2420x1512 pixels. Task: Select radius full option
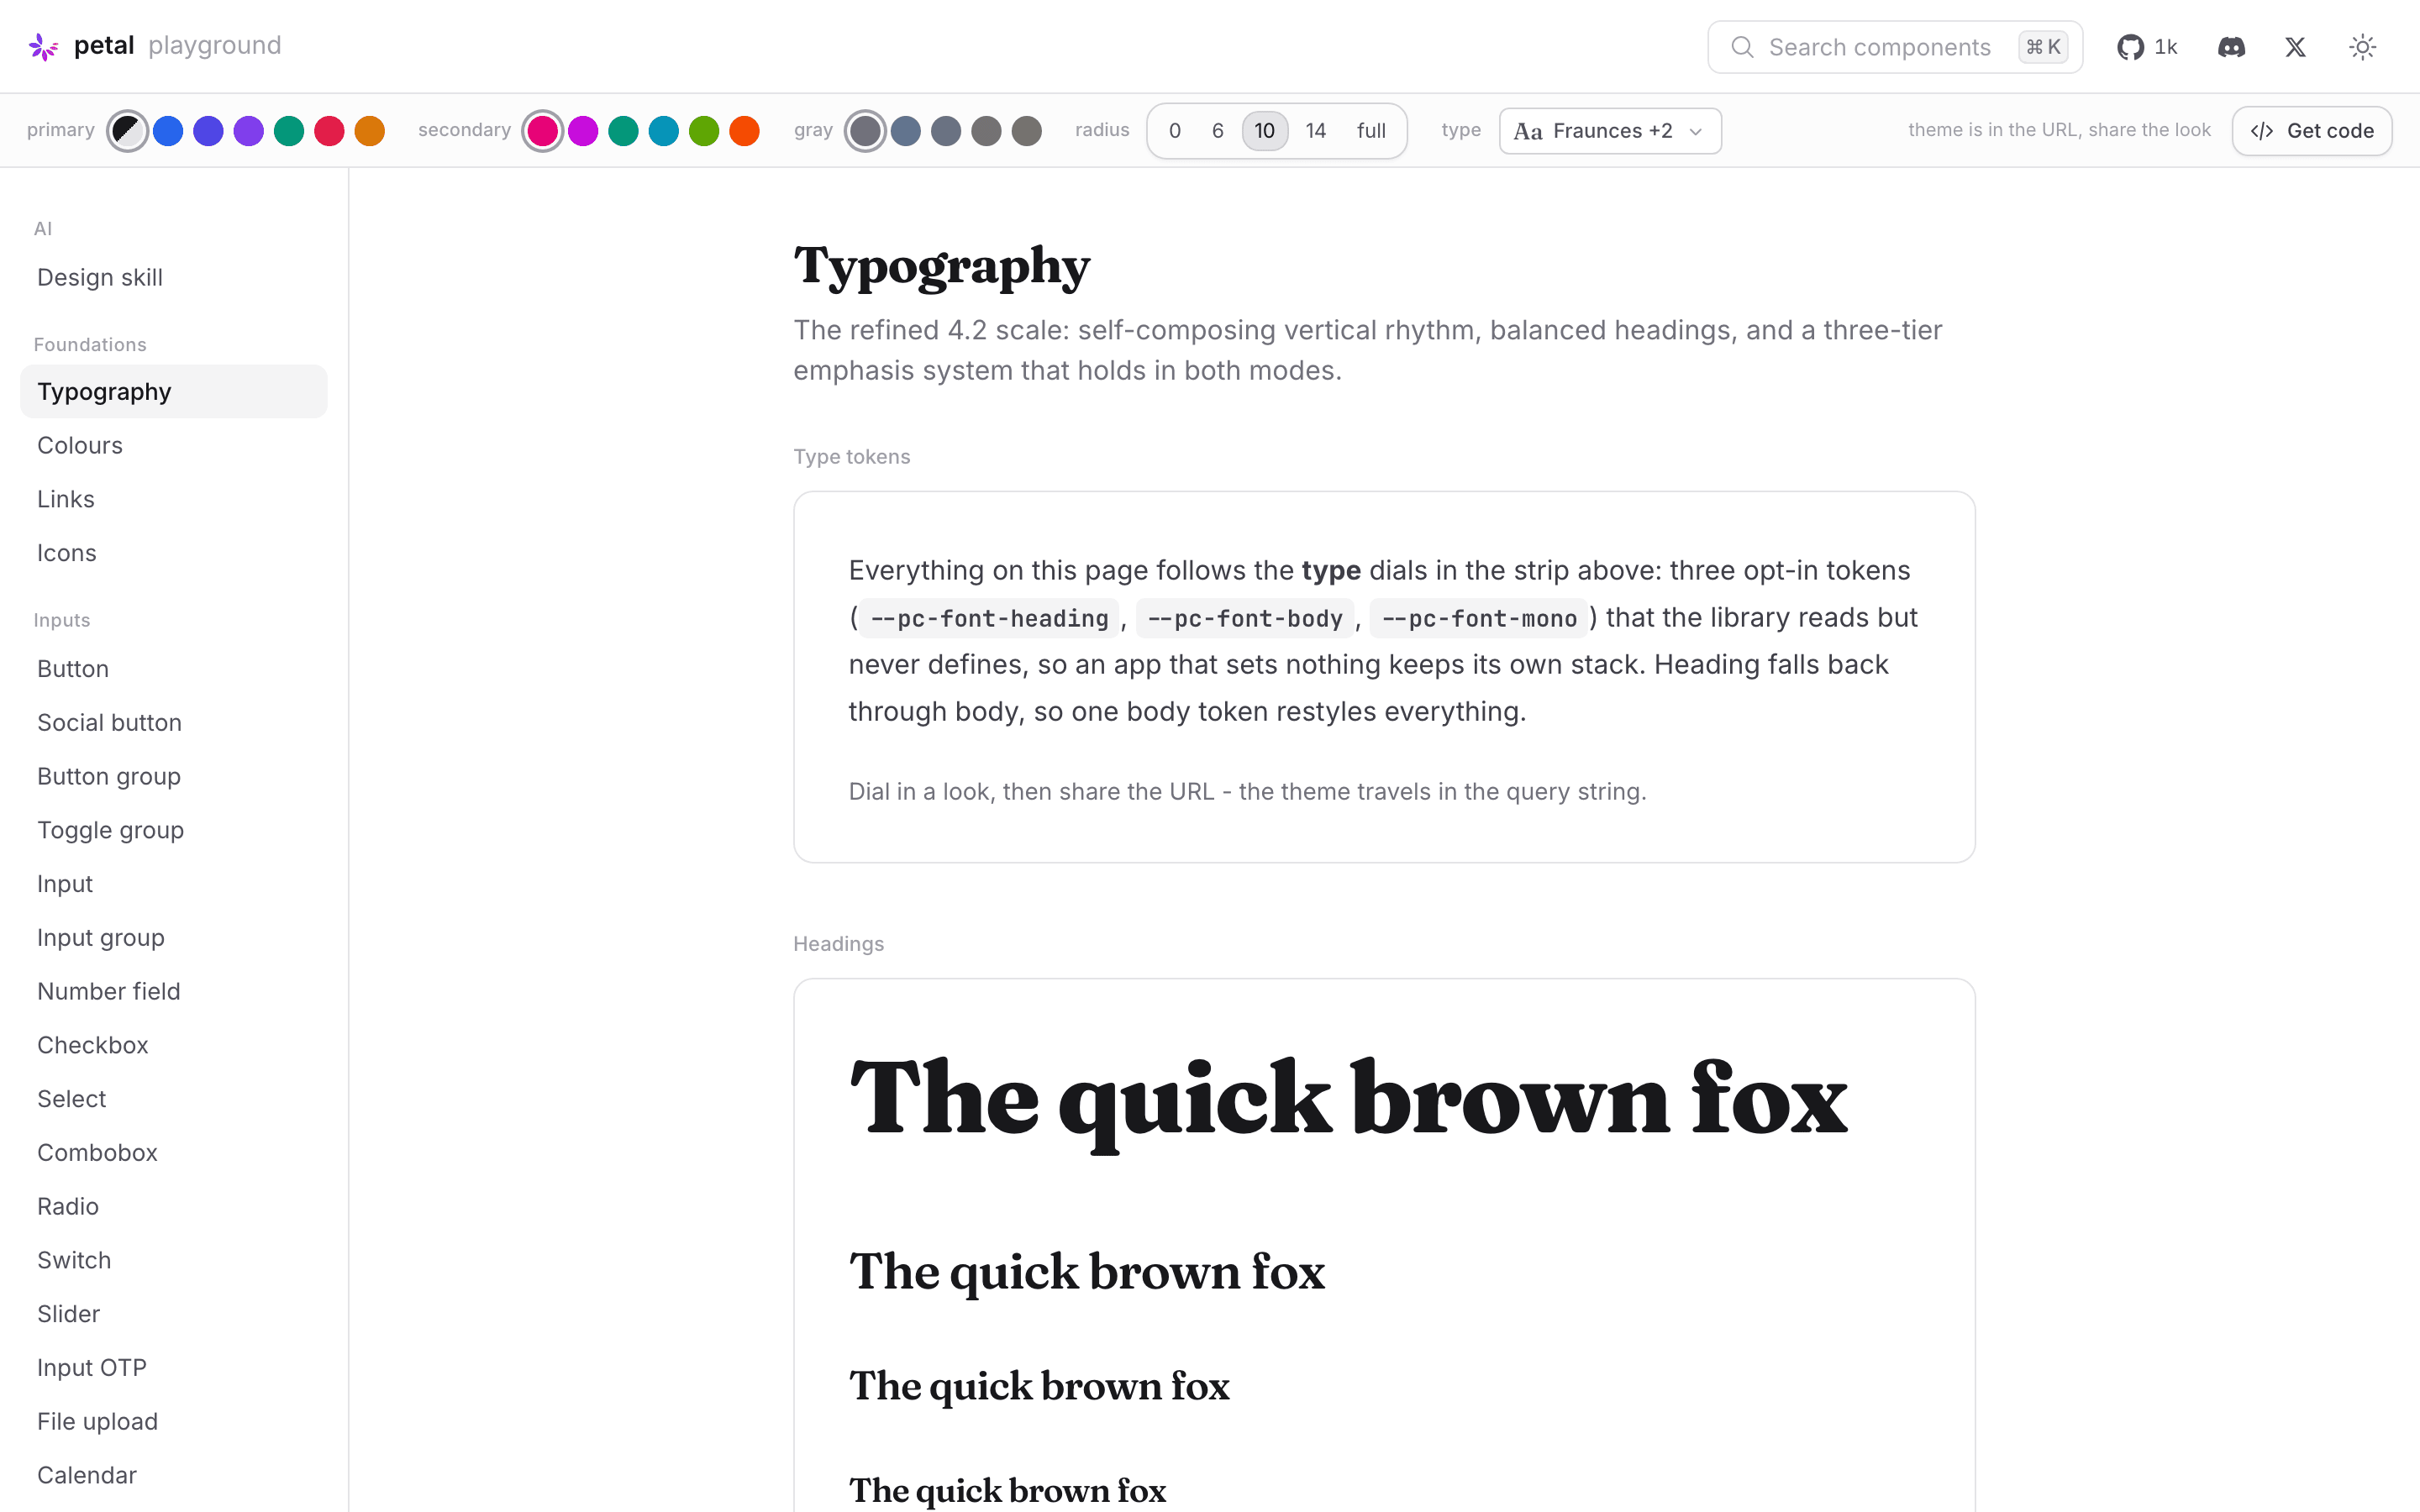coord(1371,131)
